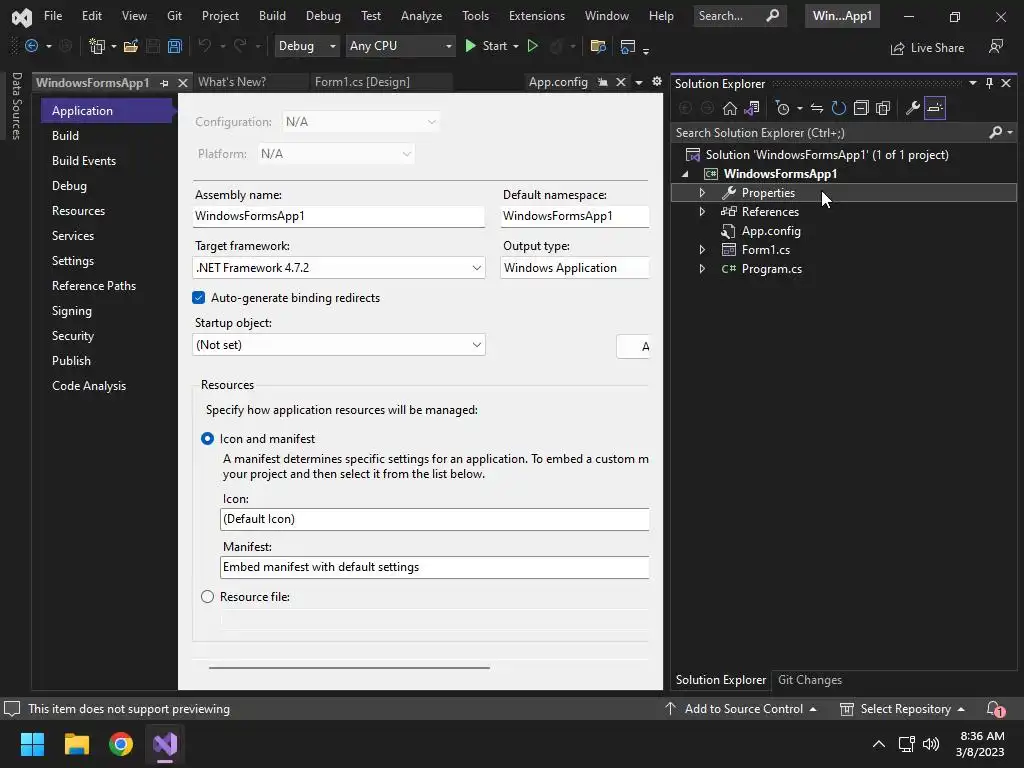
Task: Click the notifications bell in status bar
Action: (995, 709)
